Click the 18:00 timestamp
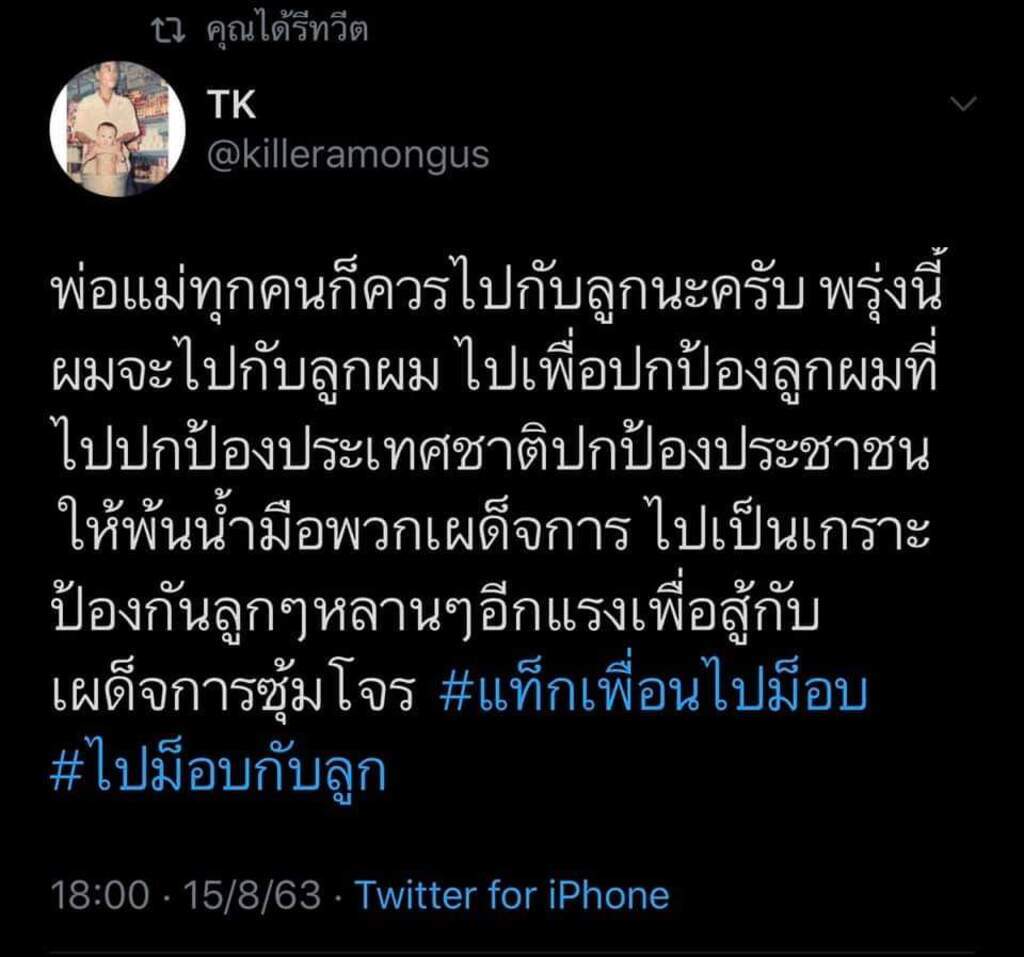The width and height of the screenshot is (1024, 957). pos(101,894)
